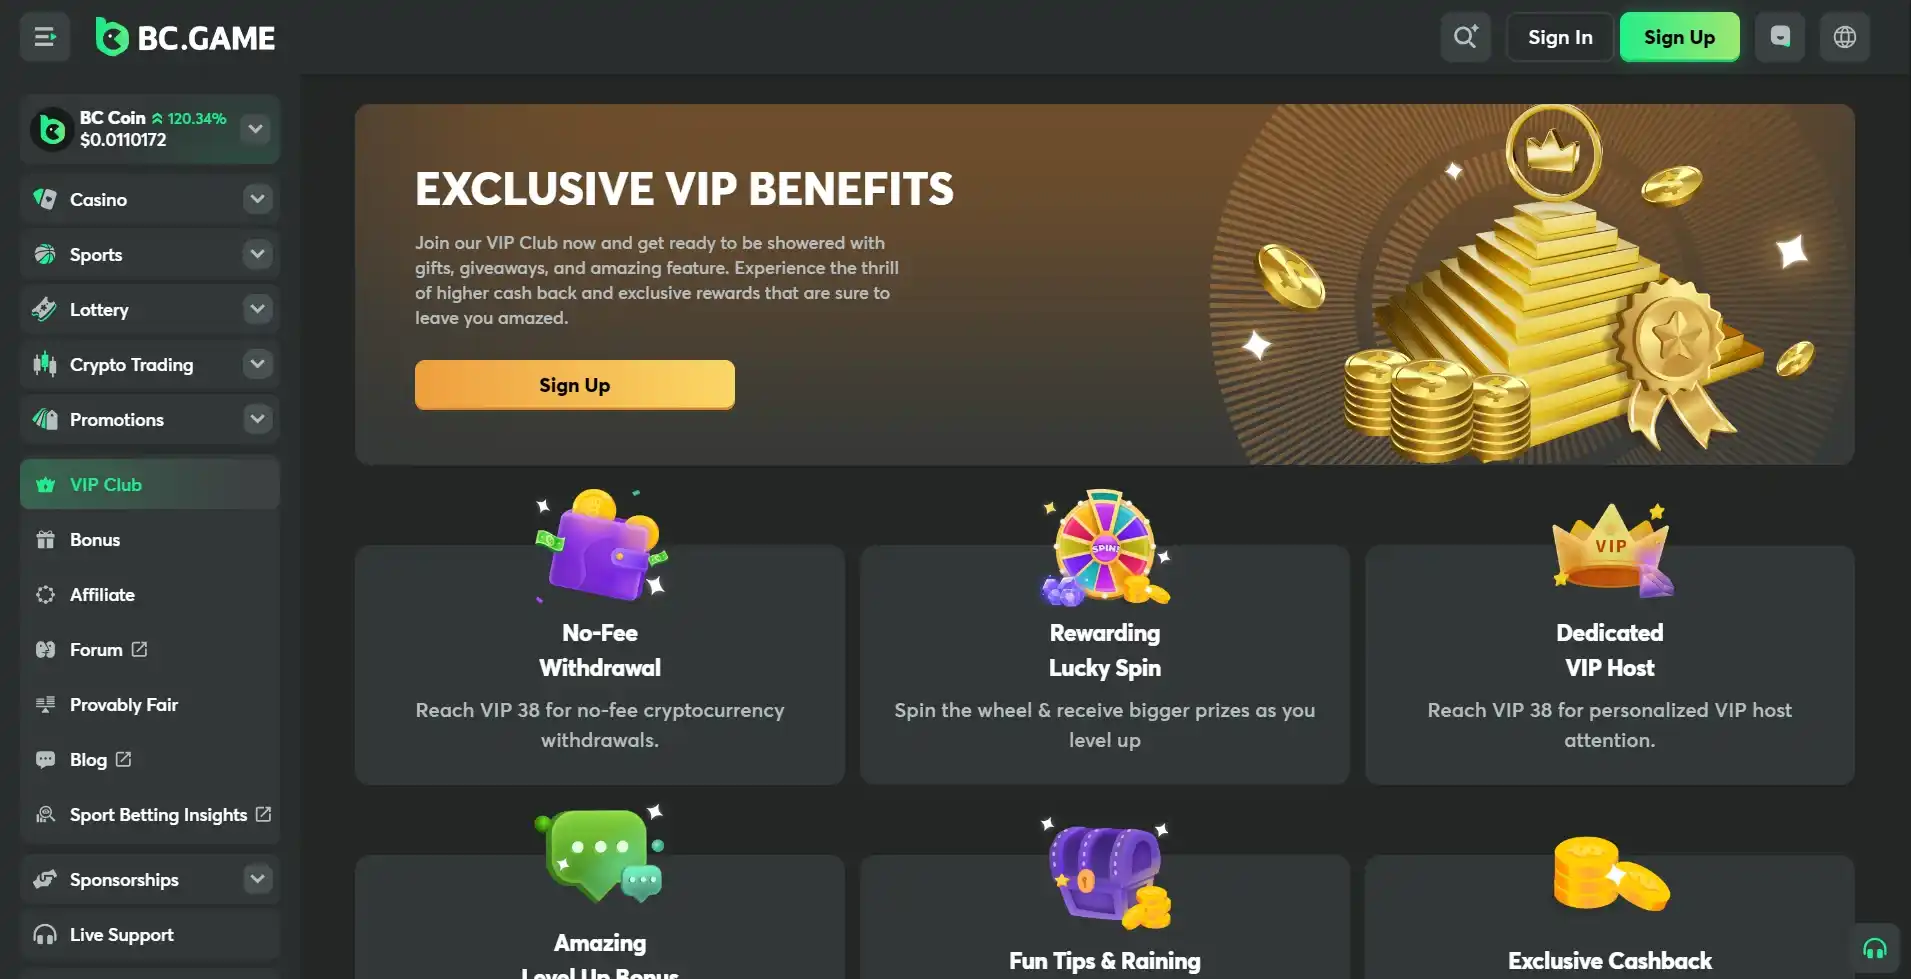Open the search icon in header
Screen dimensions: 1911x979
point(1465,38)
